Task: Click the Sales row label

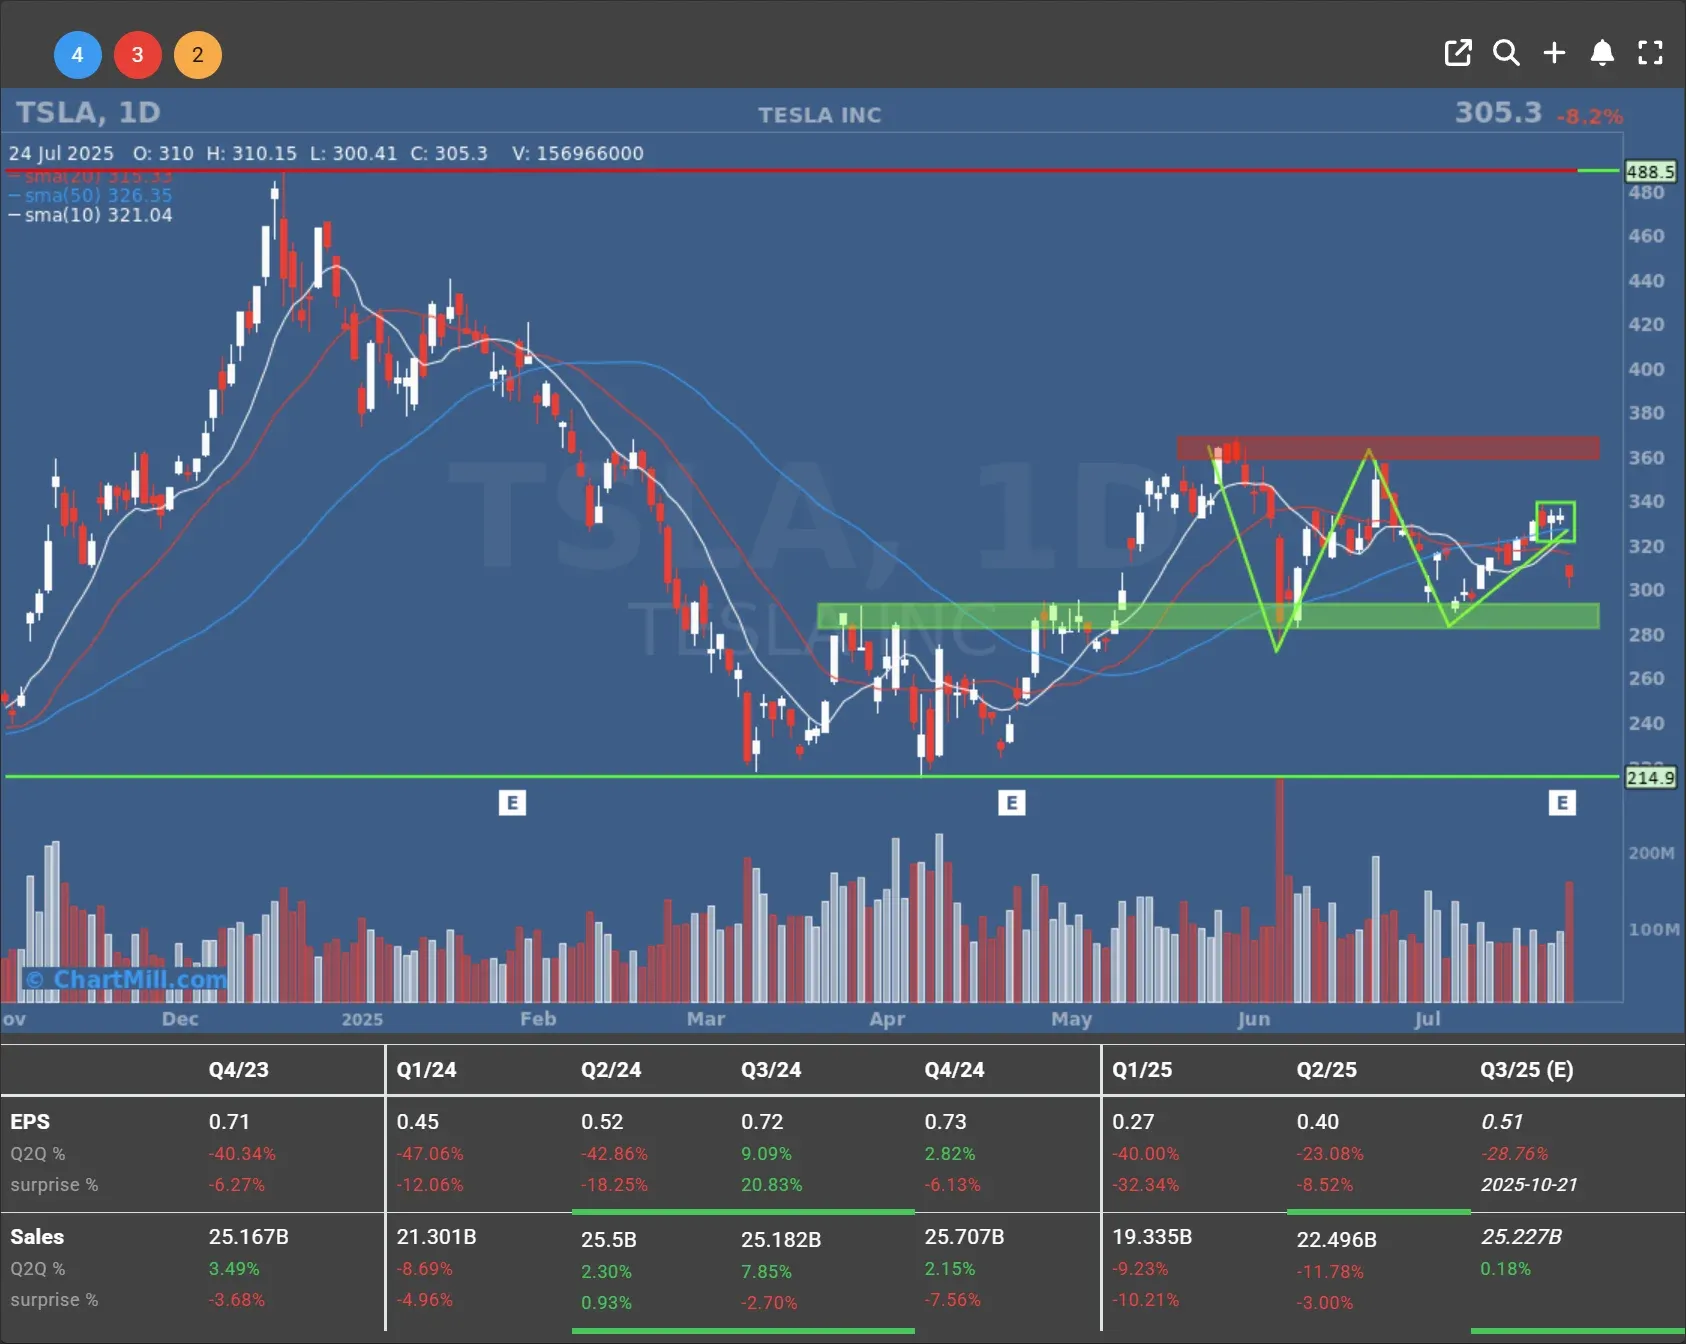Action: [37, 1237]
